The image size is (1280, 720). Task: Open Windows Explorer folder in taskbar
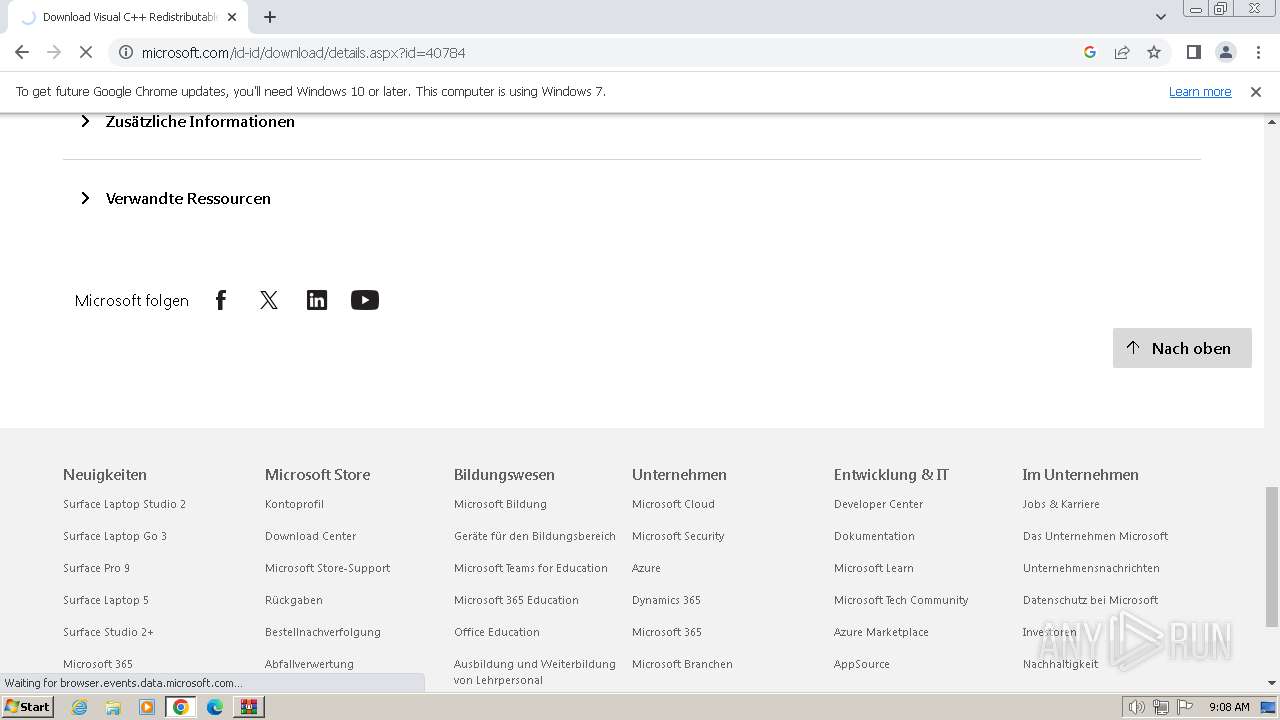pyautogui.click(x=113, y=707)
